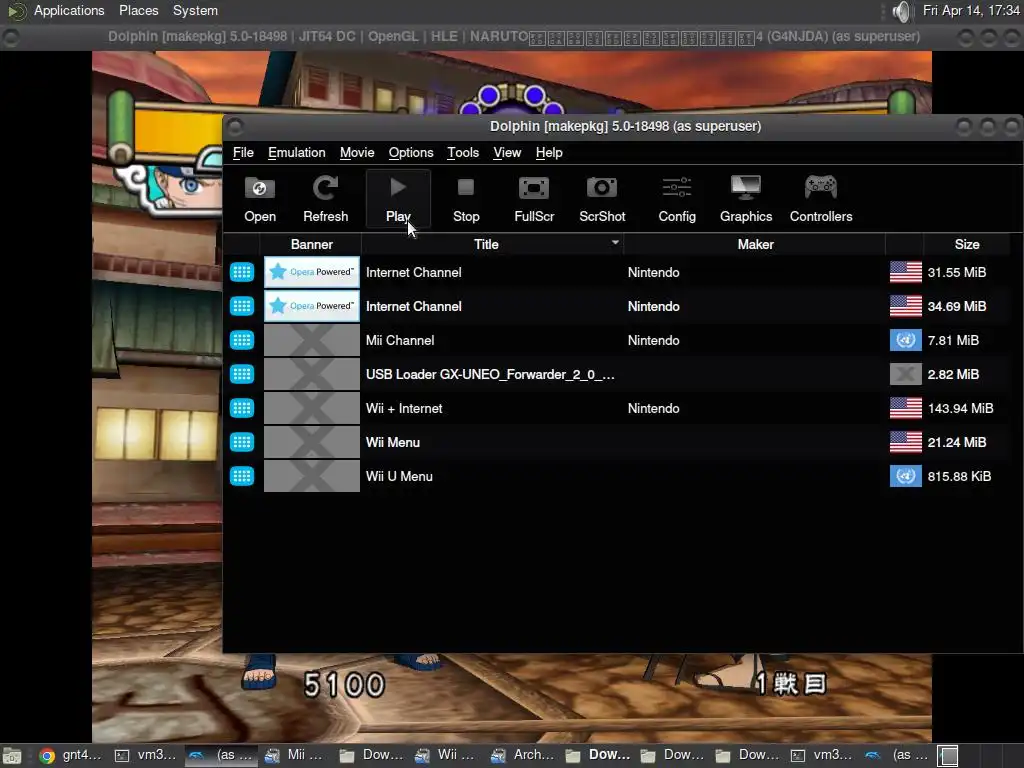
Task: Select the Wii Menu title
Action: (x=392, y=442)
